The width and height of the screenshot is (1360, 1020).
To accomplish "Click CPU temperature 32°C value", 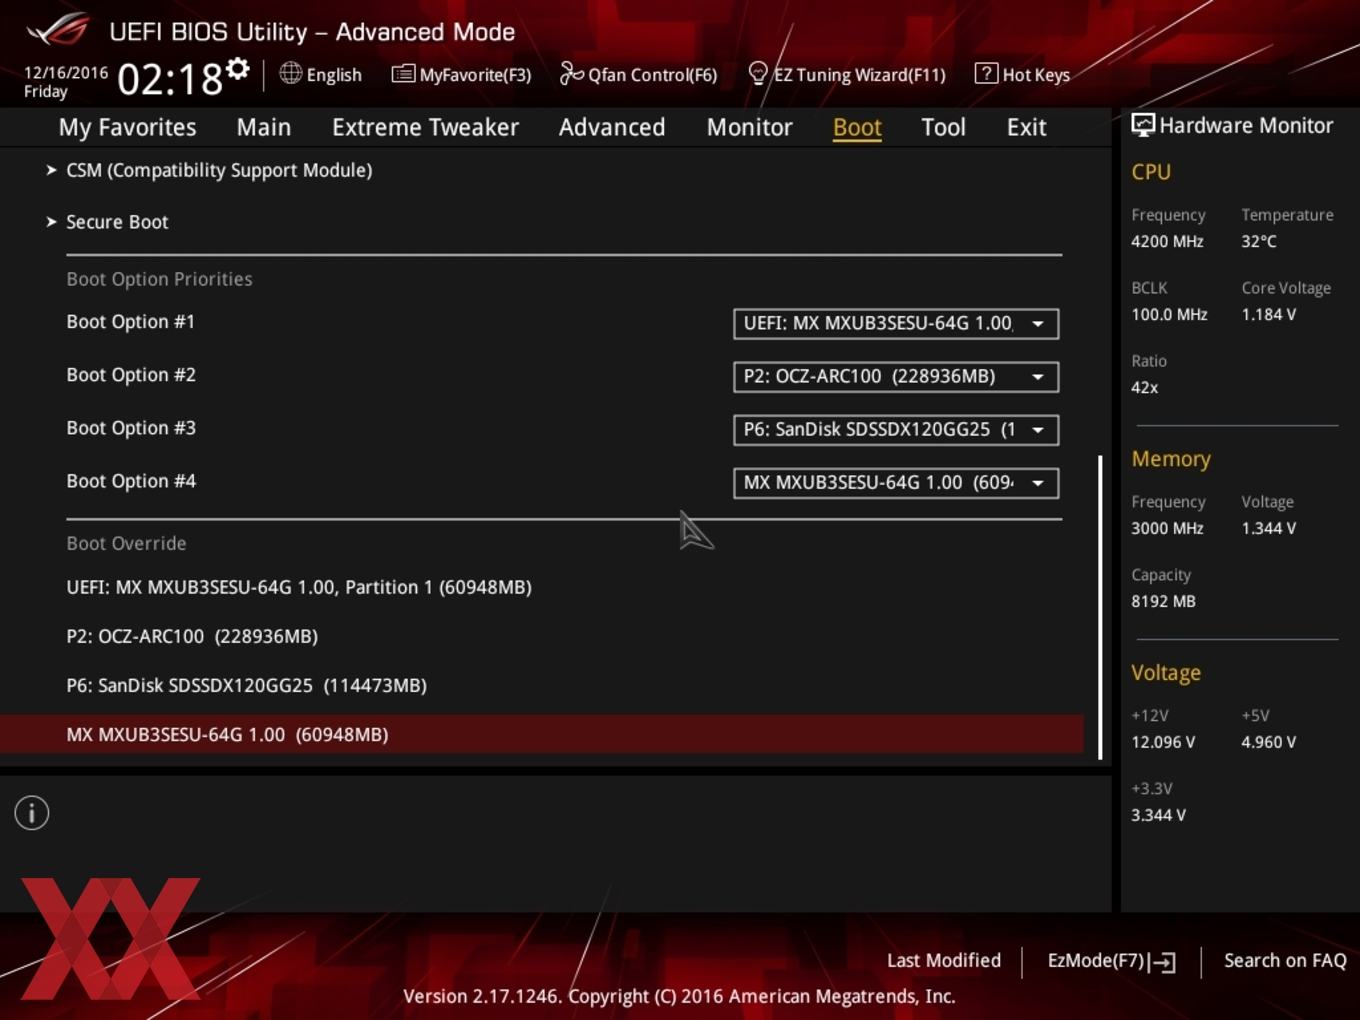I will point(1259,241).
